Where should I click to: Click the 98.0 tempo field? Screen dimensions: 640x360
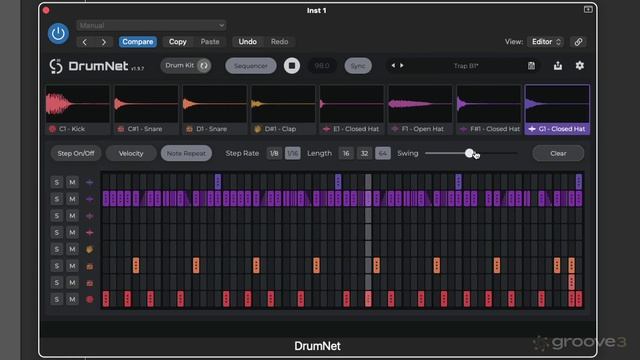pyautogui.click(x=322, y=65)
